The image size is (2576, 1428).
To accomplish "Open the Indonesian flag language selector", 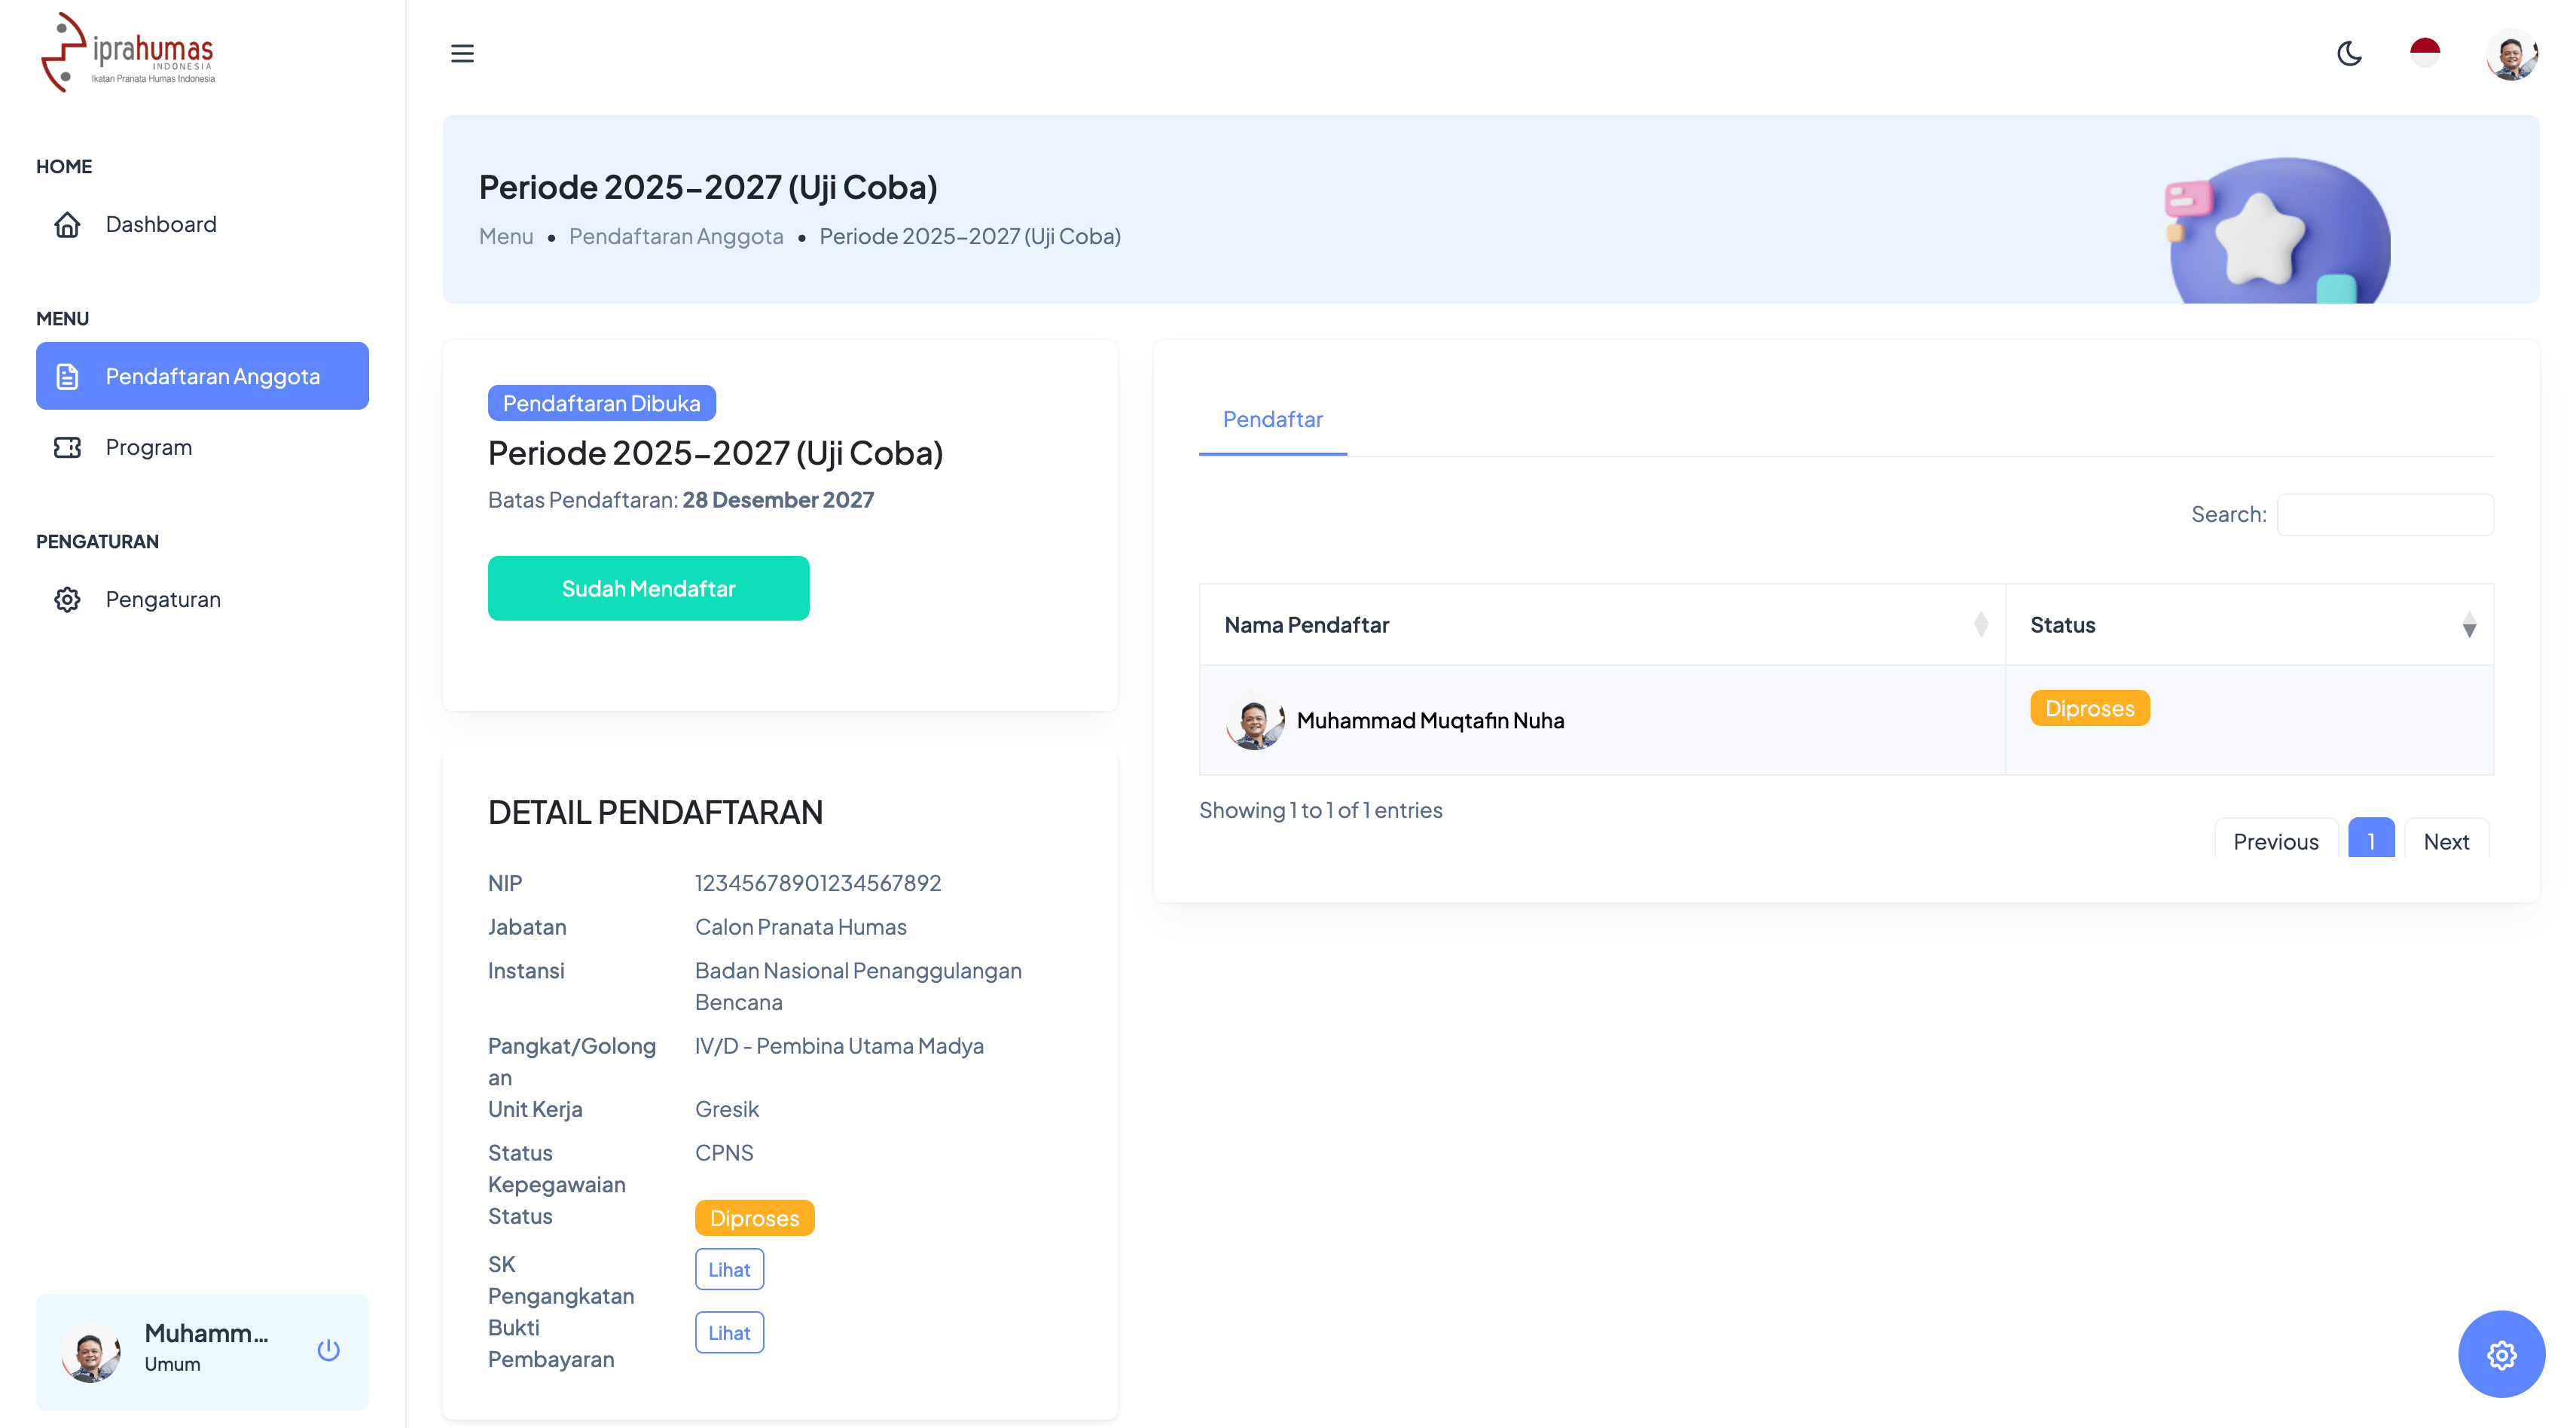I will click(x=2425, y=53).
